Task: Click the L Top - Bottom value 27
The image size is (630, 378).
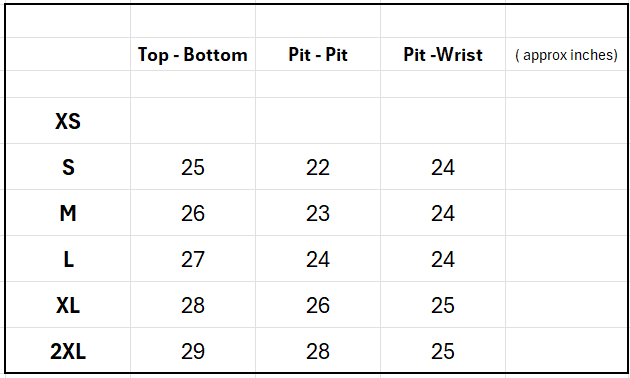Action: [x=193, y=259]
